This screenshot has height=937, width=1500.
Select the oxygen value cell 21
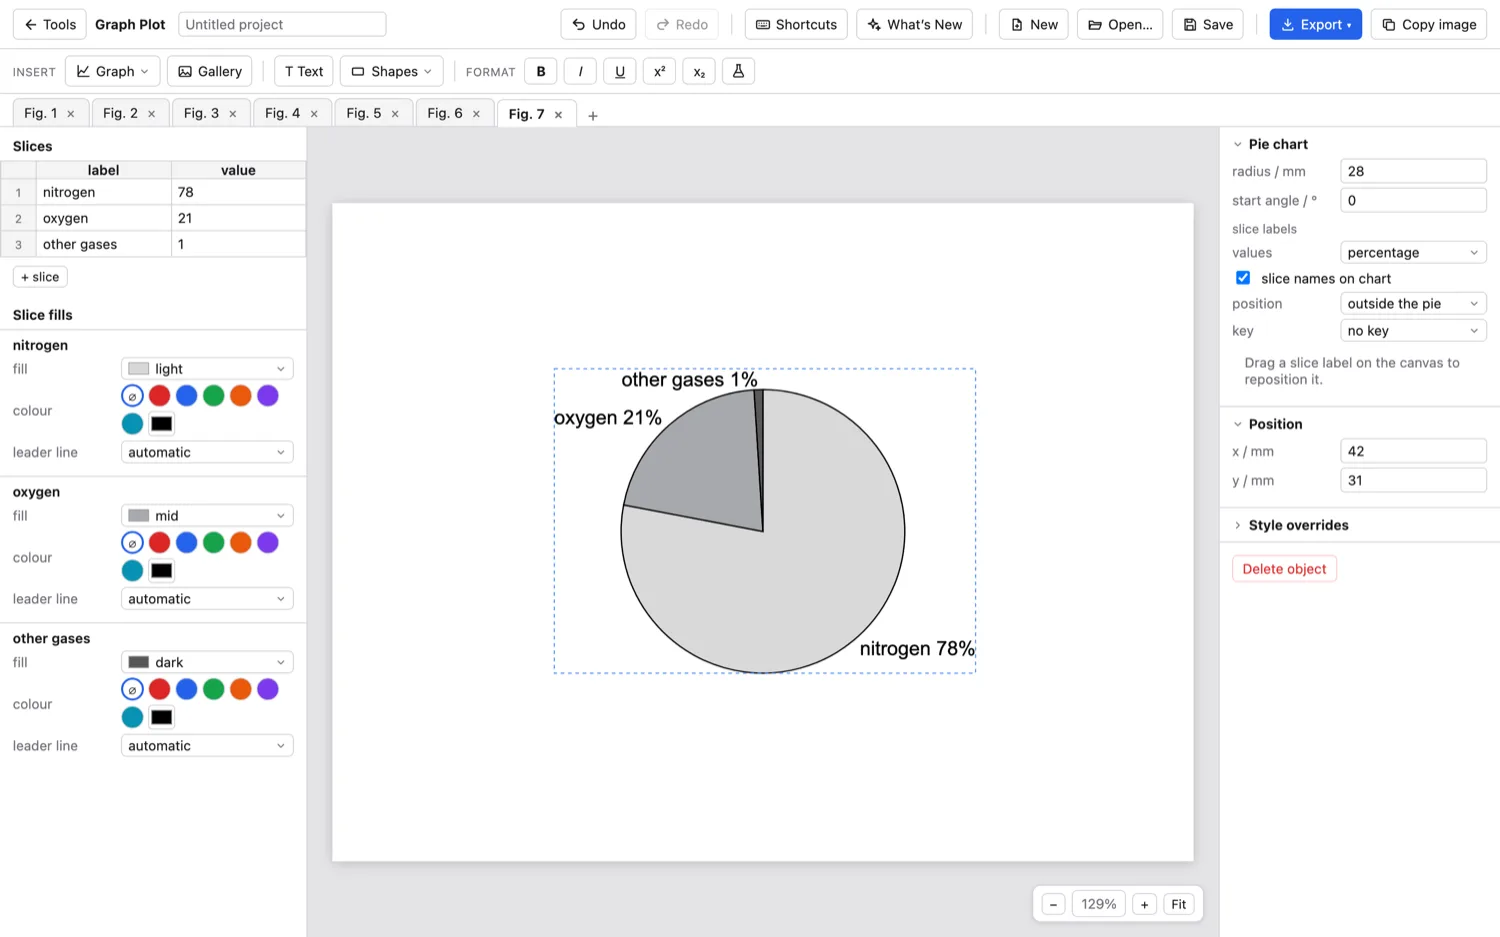[x=238, y=218]
